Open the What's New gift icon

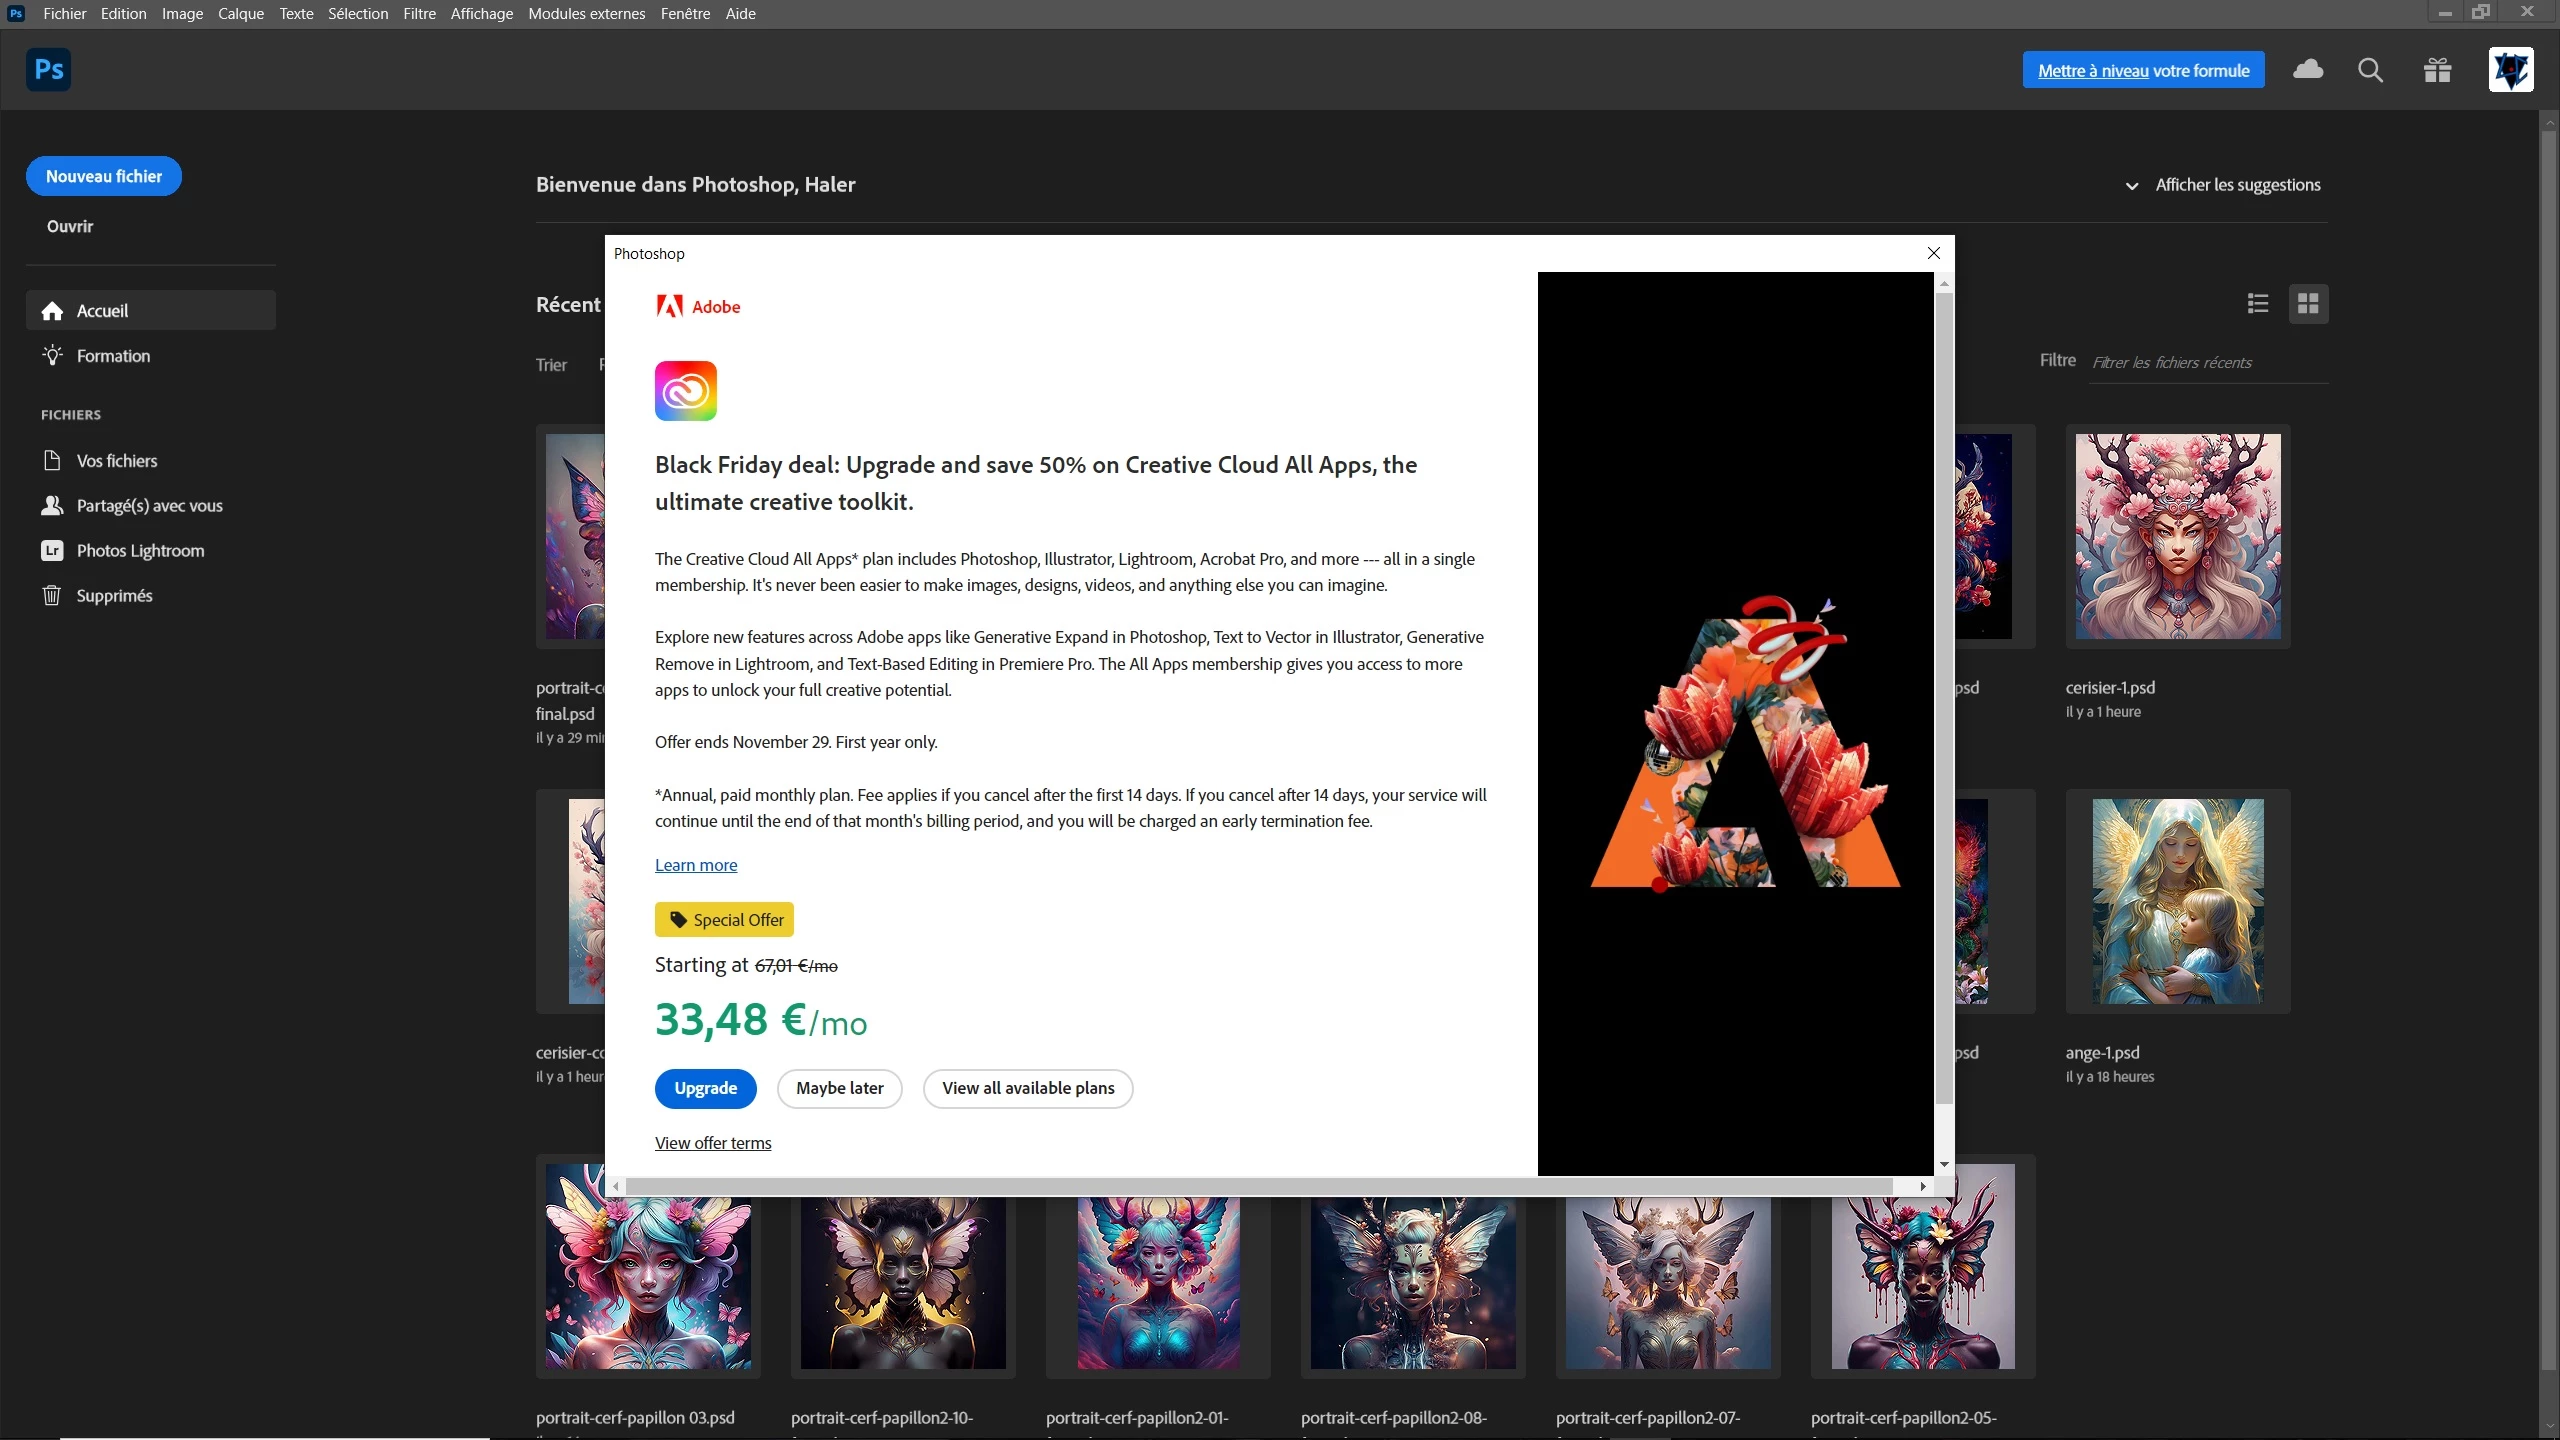click(x=2437, y=70)
